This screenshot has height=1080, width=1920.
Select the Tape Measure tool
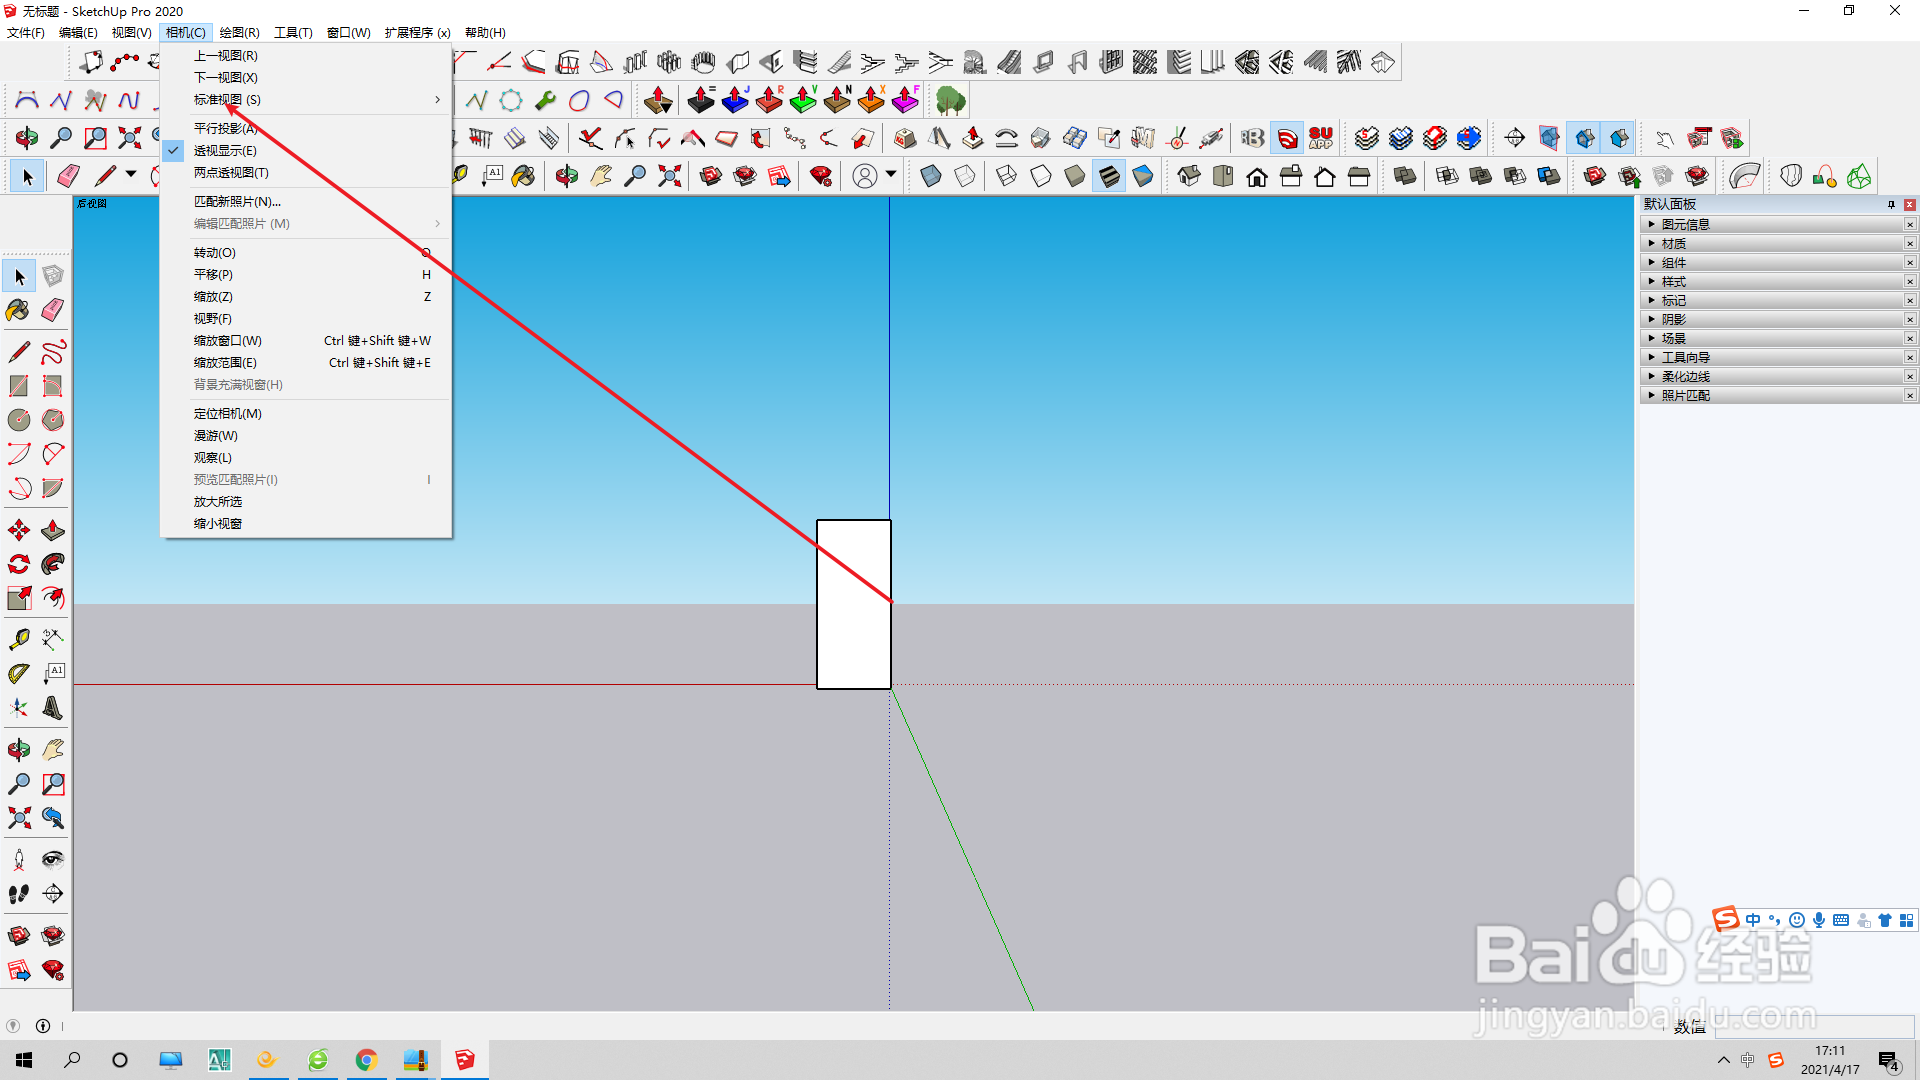18,639
